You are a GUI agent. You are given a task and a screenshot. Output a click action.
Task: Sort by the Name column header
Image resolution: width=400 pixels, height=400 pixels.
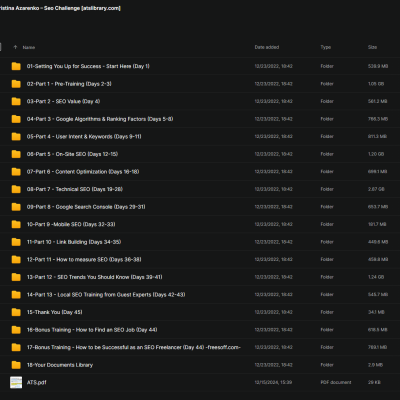29,47
